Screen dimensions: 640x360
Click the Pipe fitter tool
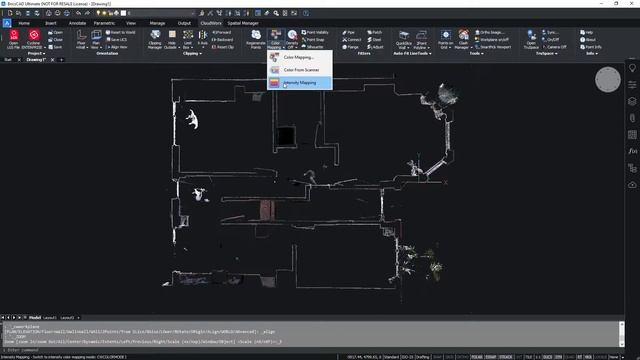(349, 32)
